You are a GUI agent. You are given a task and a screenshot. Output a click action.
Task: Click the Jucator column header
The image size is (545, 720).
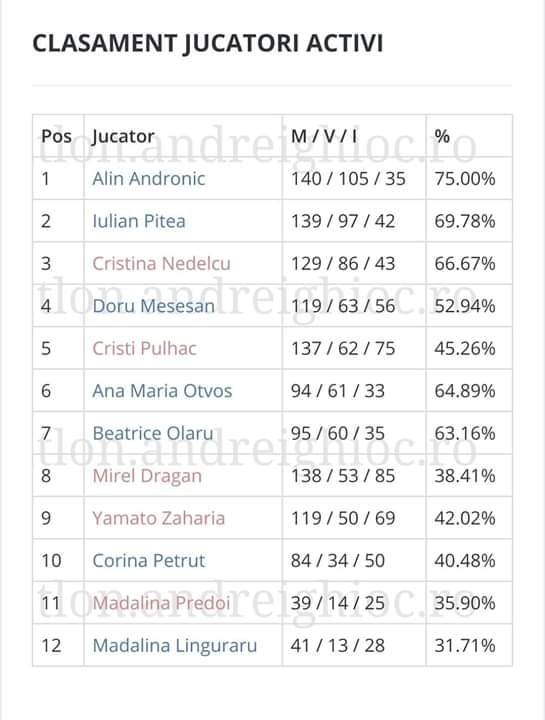point(123,136)
